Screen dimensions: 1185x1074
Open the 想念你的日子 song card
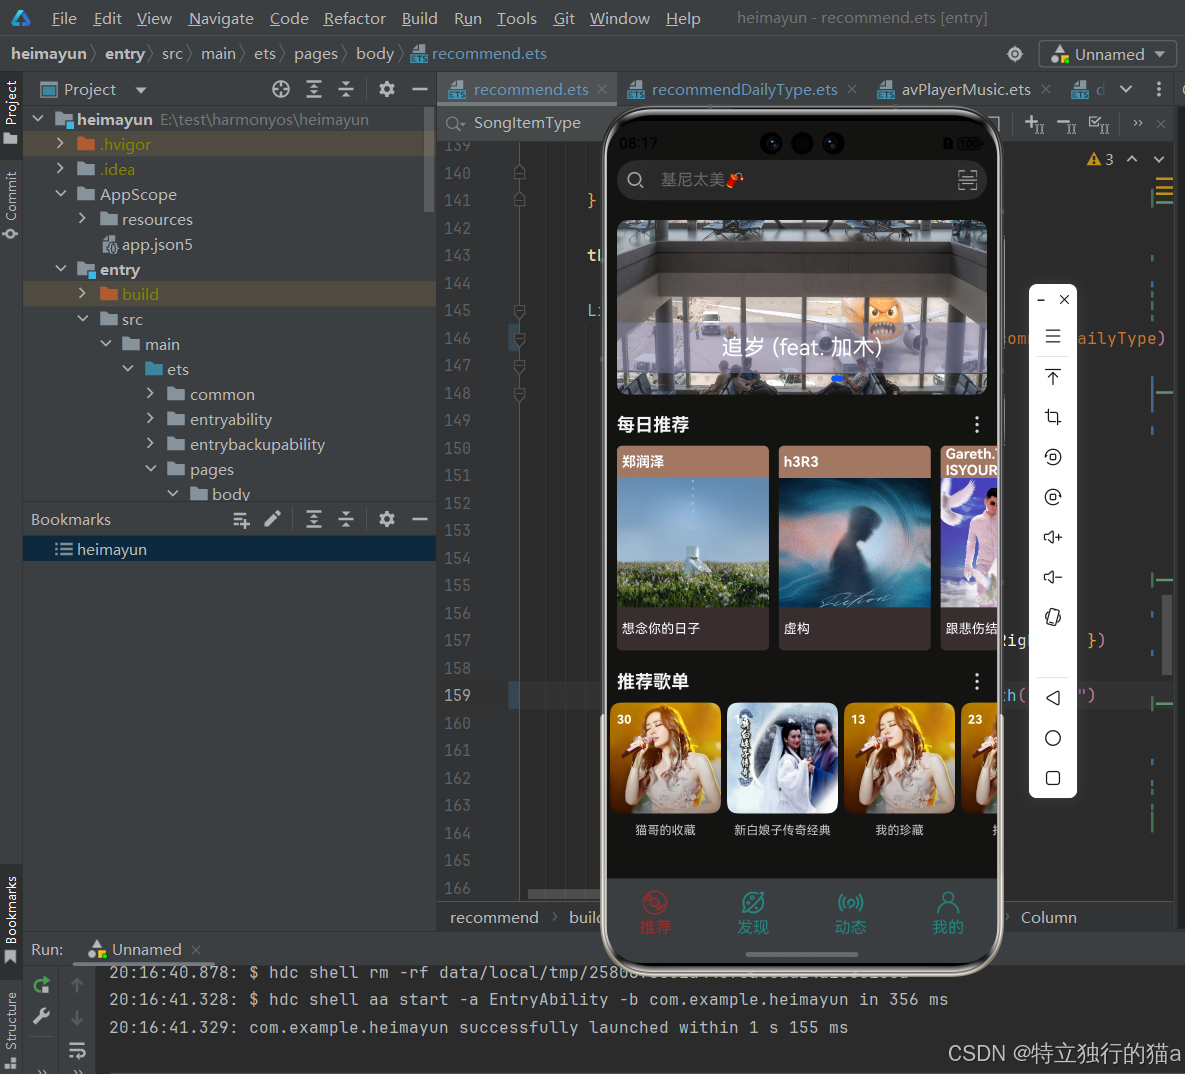tap(693, 547)
